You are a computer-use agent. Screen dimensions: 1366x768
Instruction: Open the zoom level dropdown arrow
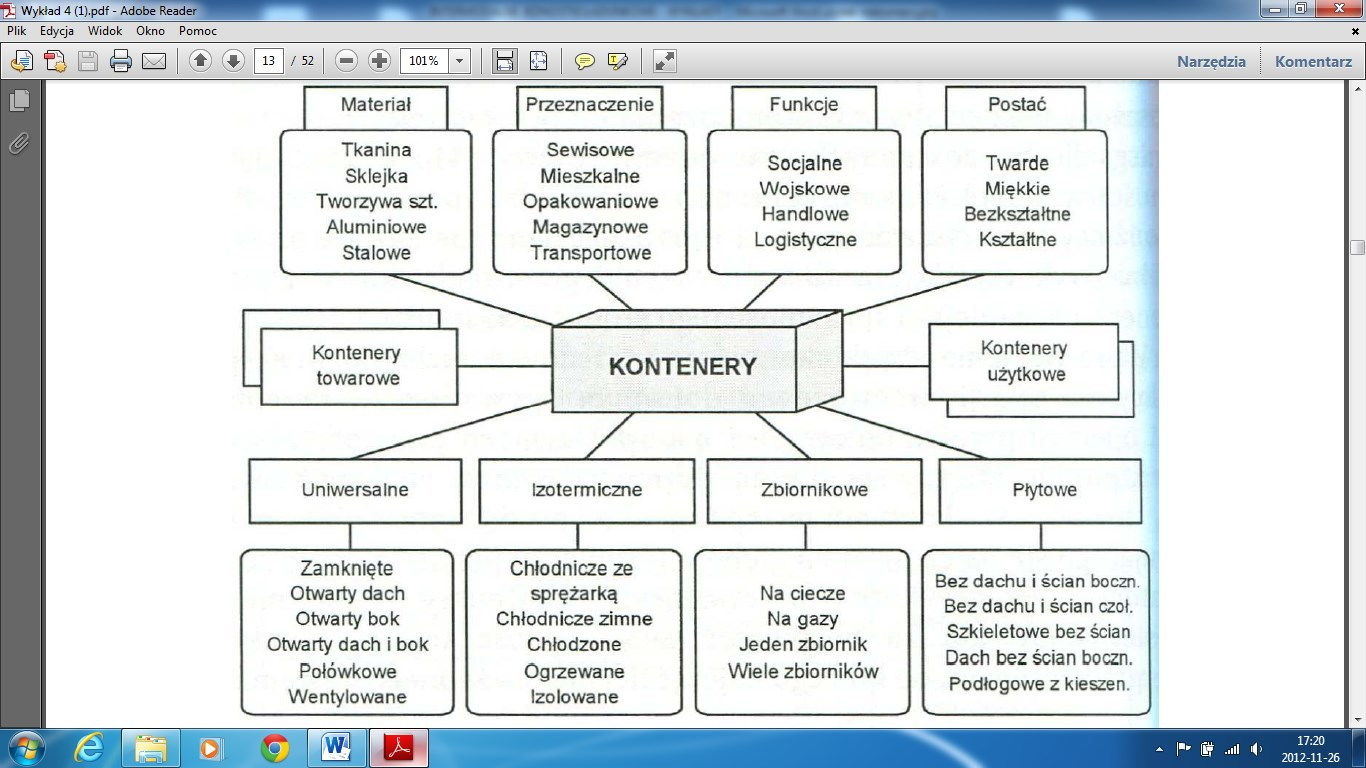click(459, 61)
